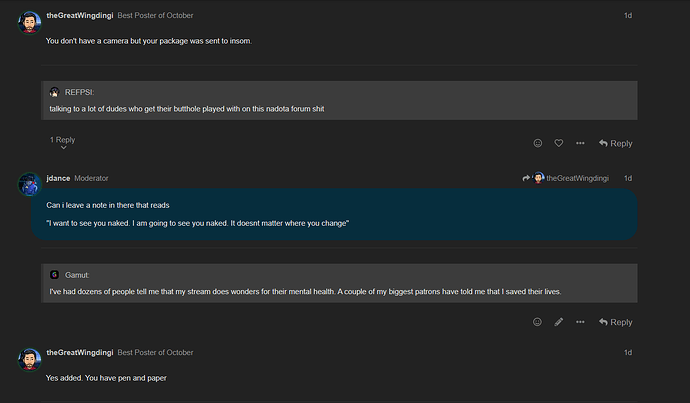Click jdance's avatar thumbnail
The height and width of the screenshot is (403, 690).
[x=29, y=184]
